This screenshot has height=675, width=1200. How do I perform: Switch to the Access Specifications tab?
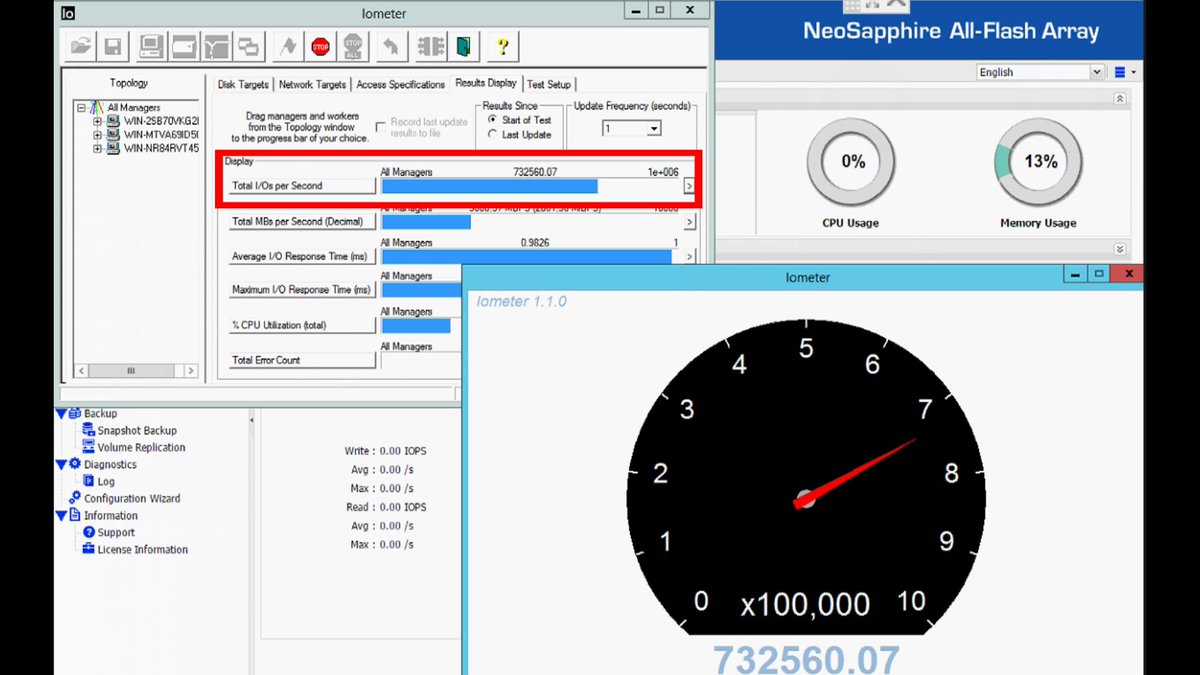tap(400, 84)
